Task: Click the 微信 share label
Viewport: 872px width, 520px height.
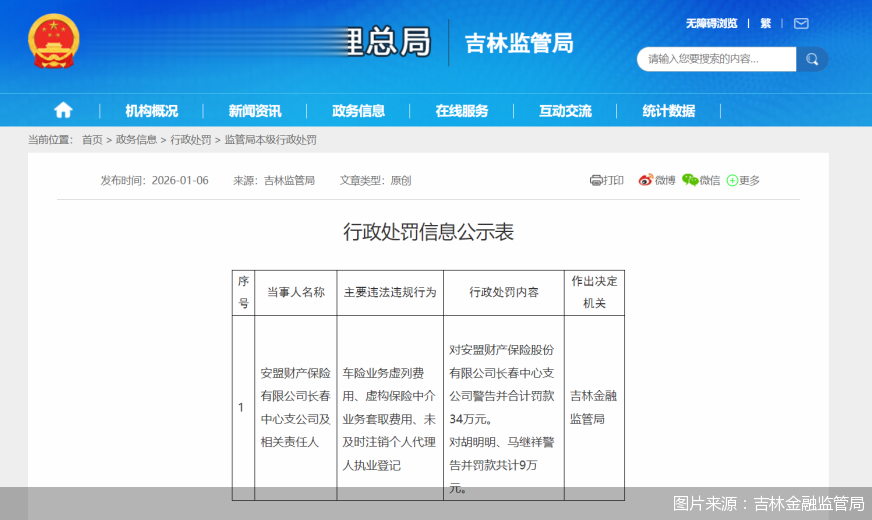Action: [x=710, y=180]
